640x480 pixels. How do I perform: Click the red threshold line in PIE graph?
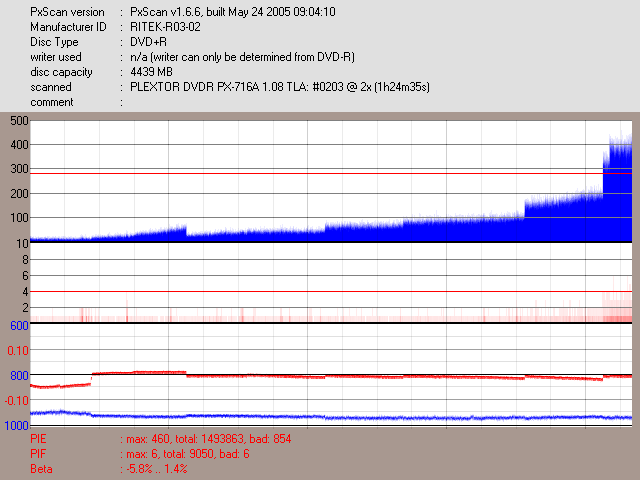click(x=331, y=173)
